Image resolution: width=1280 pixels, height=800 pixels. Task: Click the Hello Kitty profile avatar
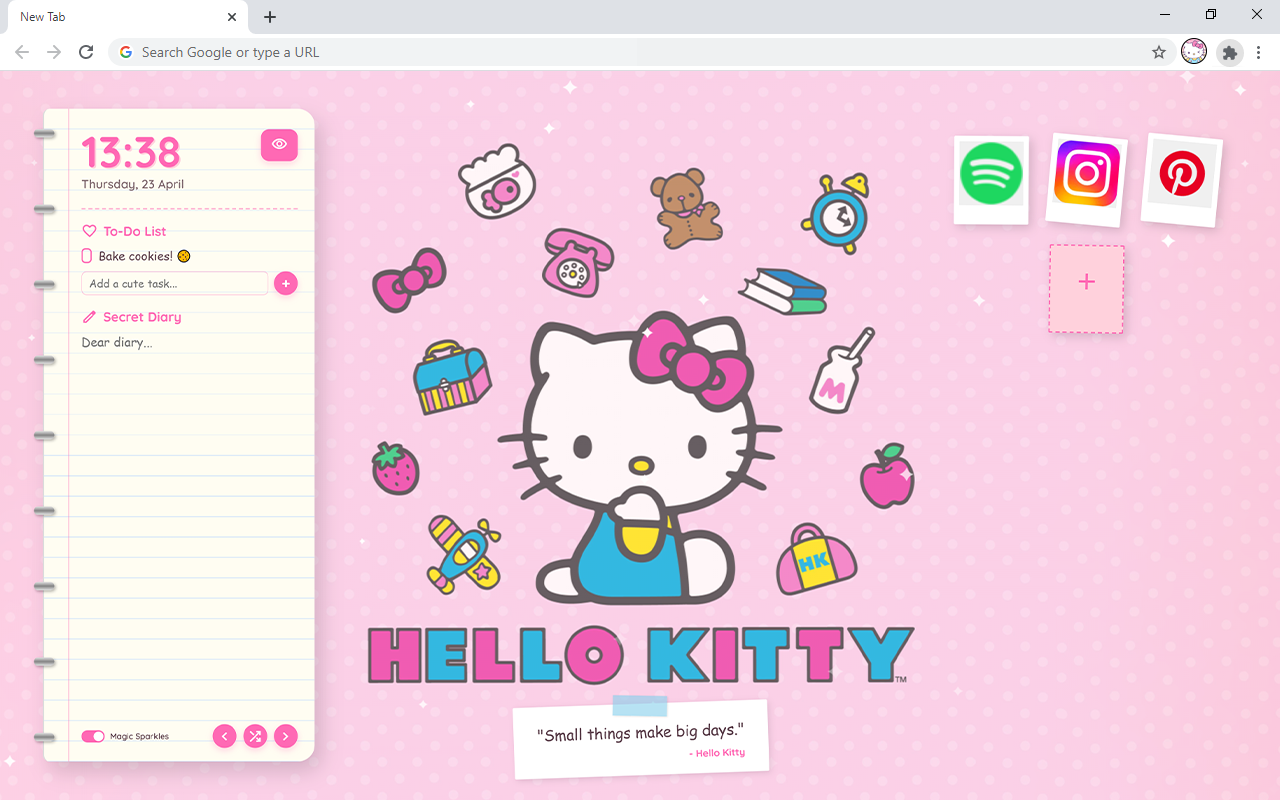point(1194,52)
